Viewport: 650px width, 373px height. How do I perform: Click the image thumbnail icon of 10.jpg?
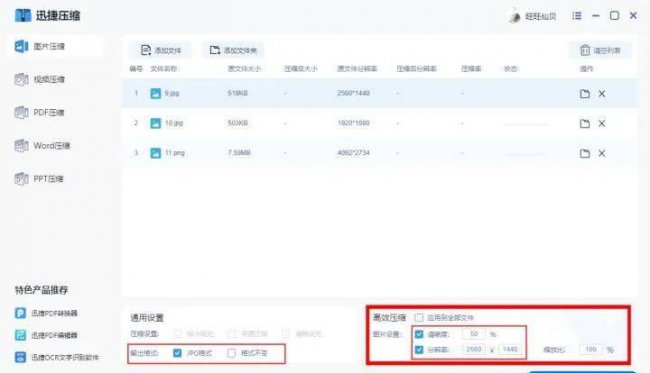pyautogui.click(x=155, y=123)
